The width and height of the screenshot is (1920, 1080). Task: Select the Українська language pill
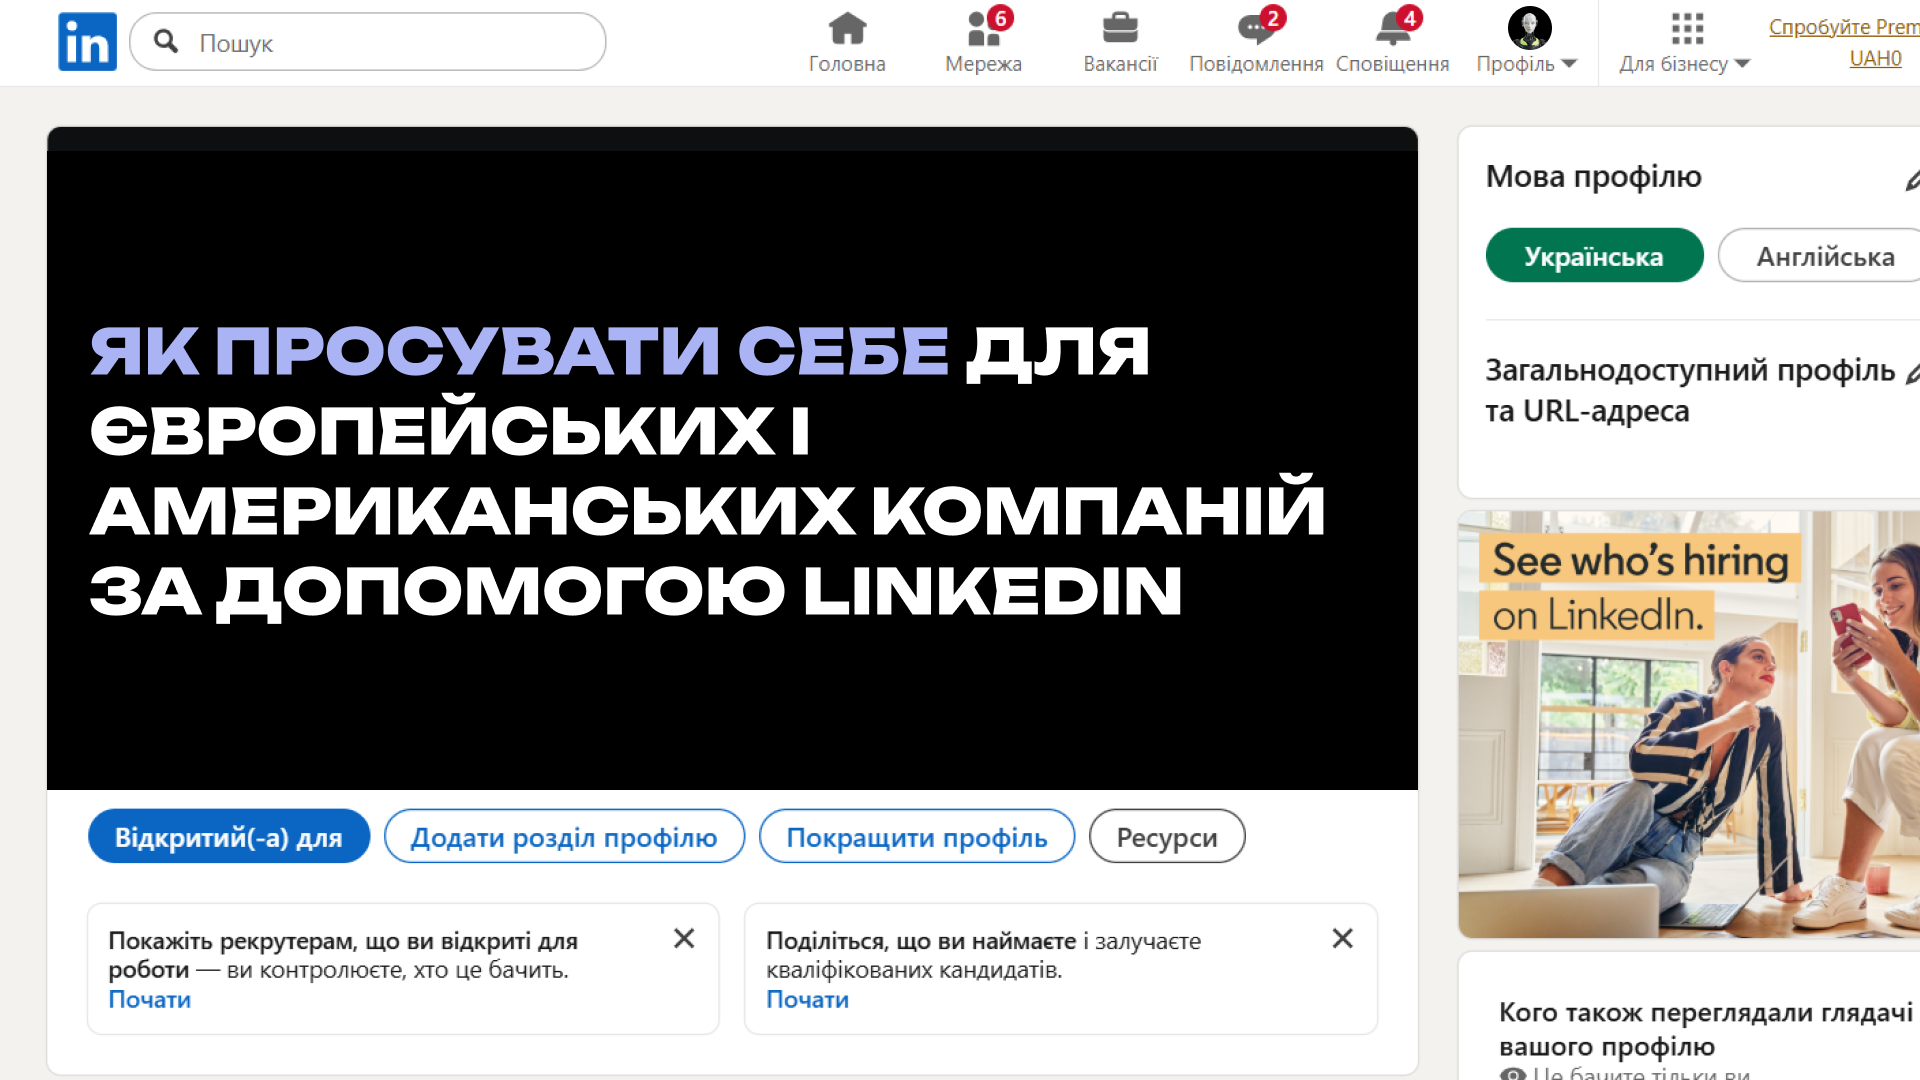(x=1594, y=256)
